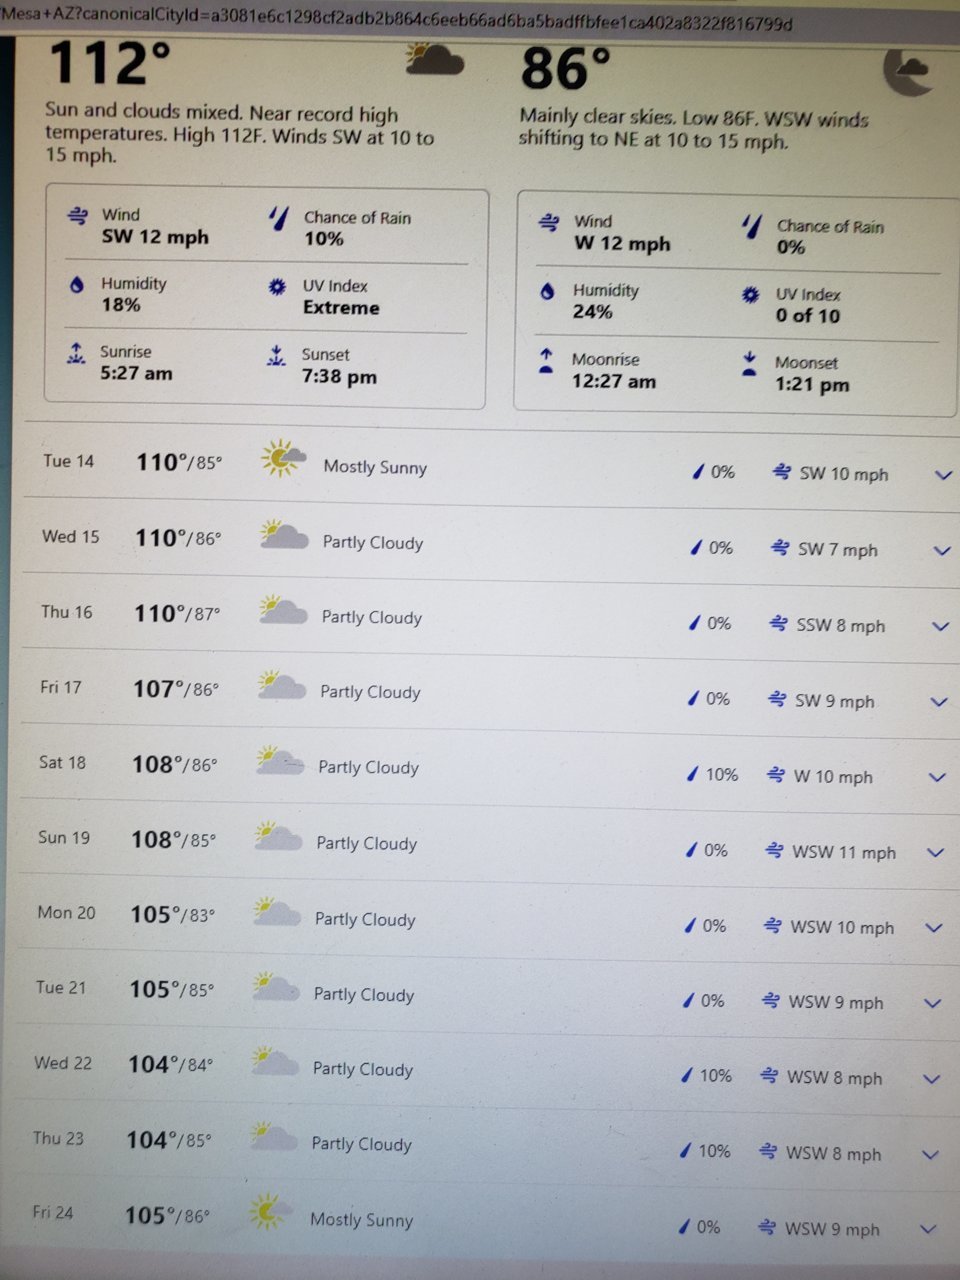
Task: Click the Fri 24 mostly sunny icon
Action: [x=269, y=1211]
